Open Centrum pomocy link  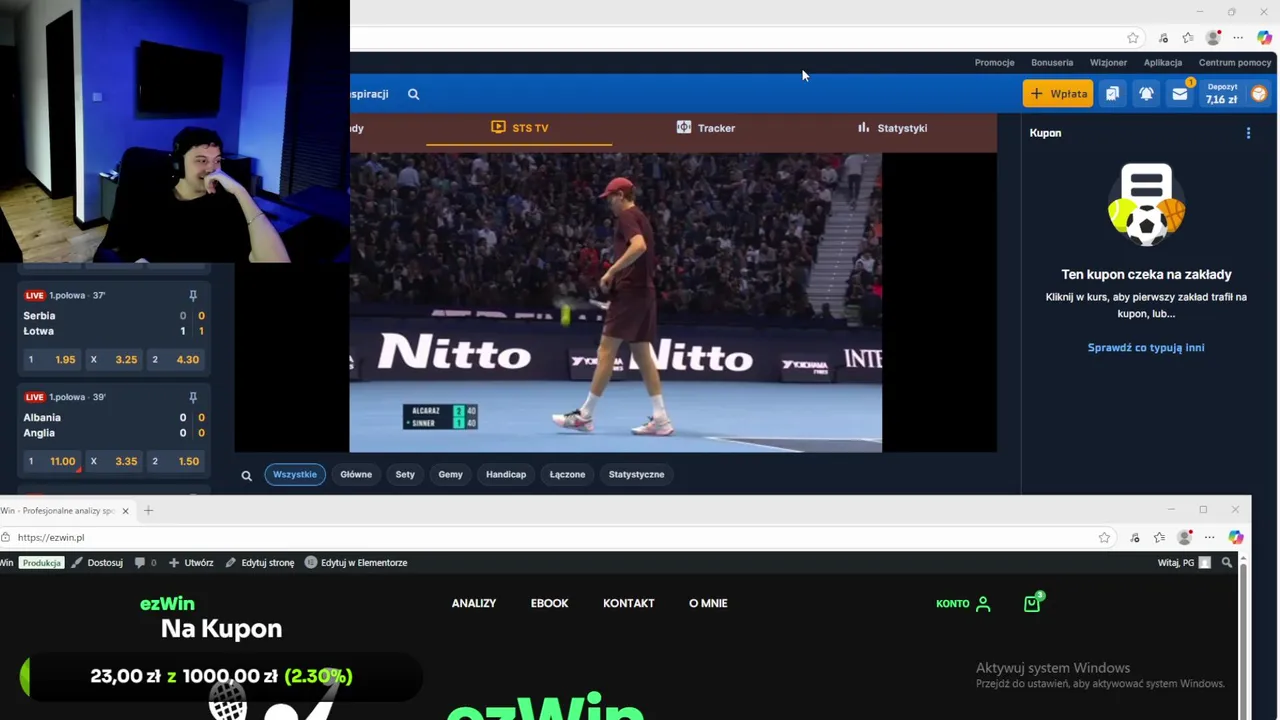[x=1235, y=63]
